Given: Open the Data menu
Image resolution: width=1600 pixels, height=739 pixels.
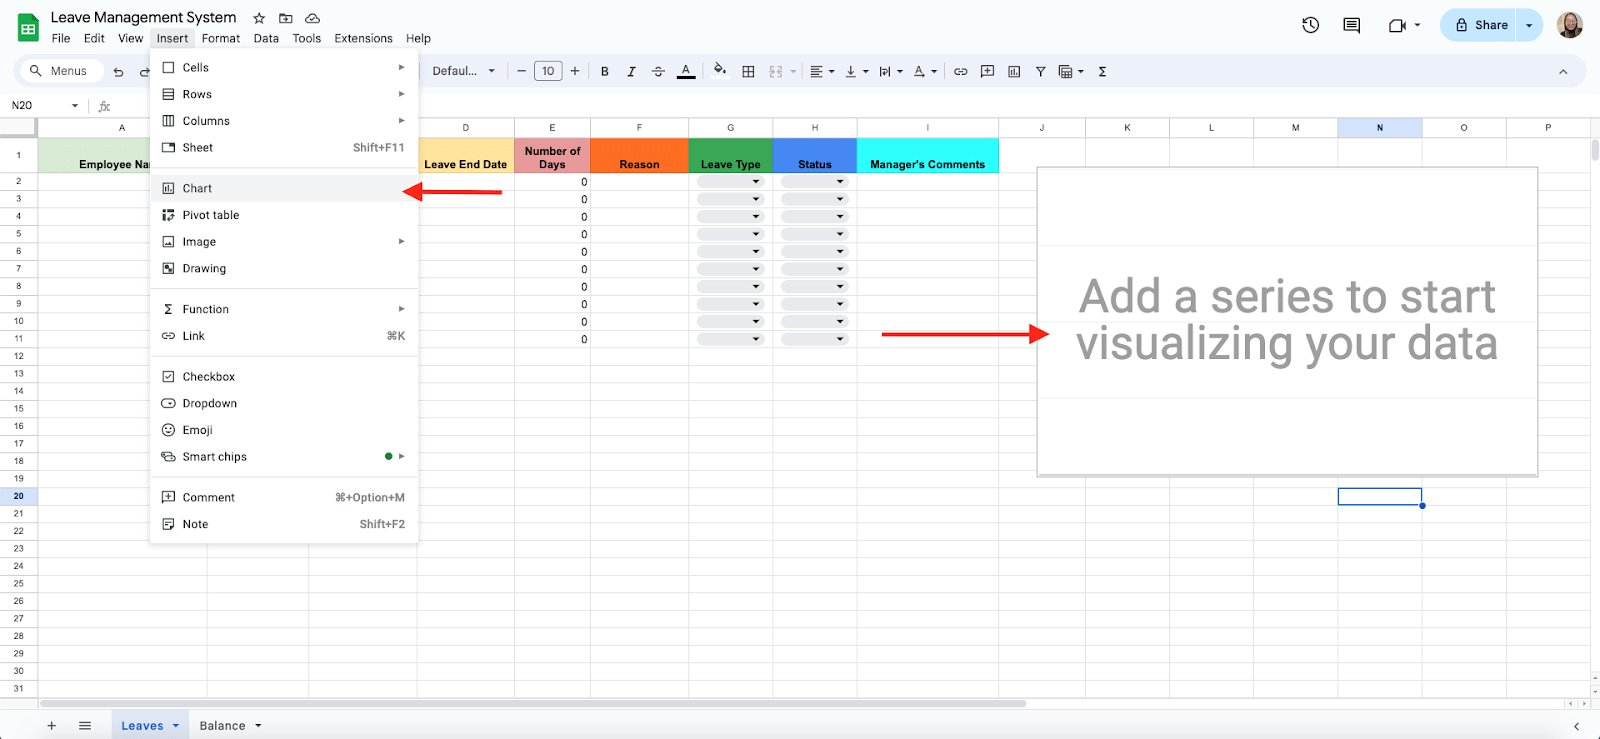Looking at the screenshot, I should point(266,38).
